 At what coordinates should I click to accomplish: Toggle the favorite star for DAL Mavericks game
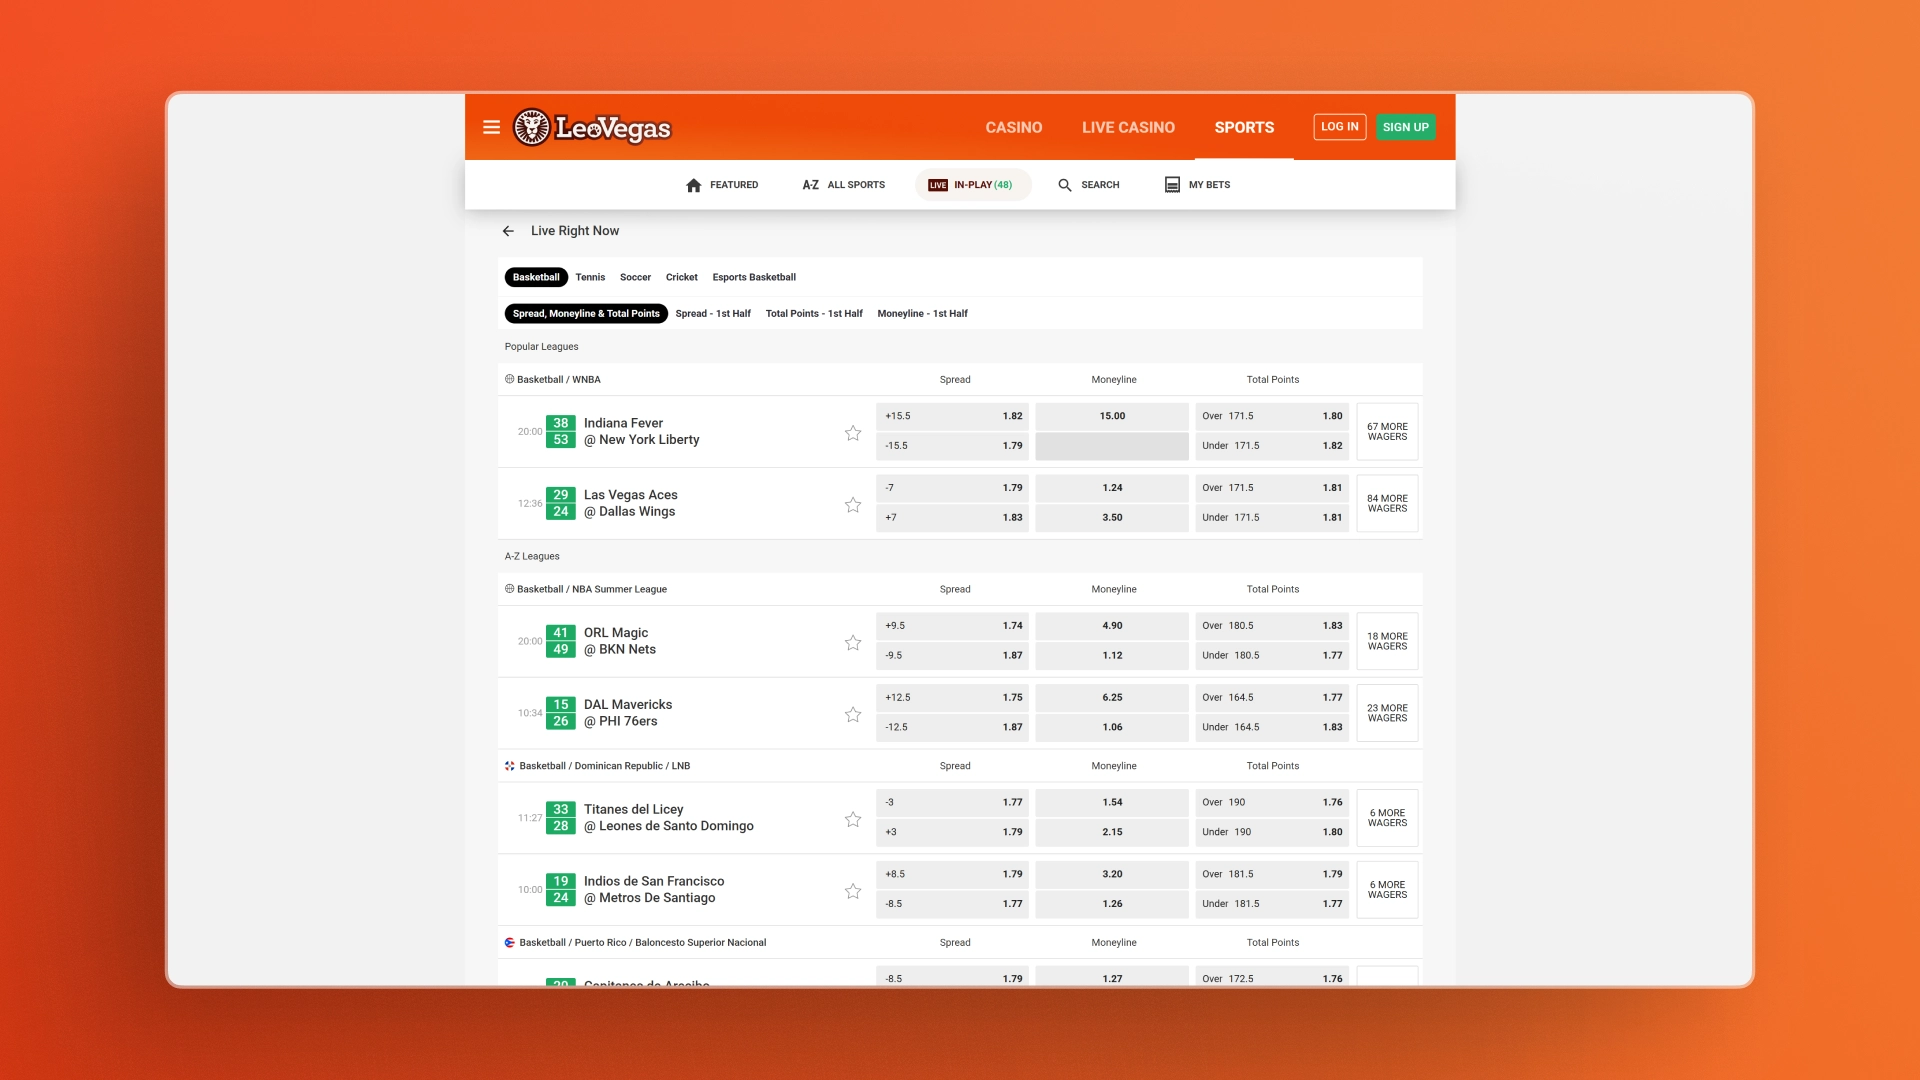pyautogui.click(x=853, y=715)
